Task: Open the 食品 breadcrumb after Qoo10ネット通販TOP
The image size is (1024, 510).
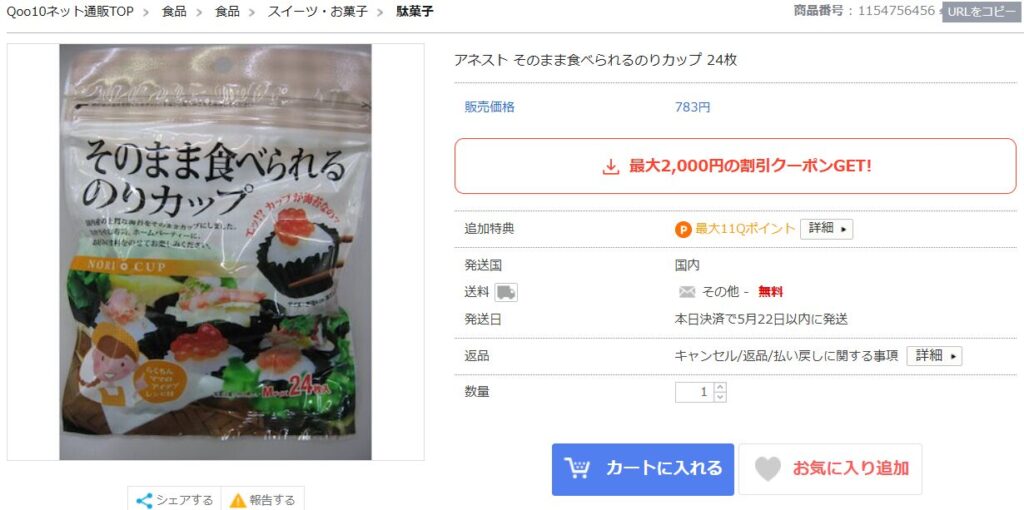Action: pos(174,11)
